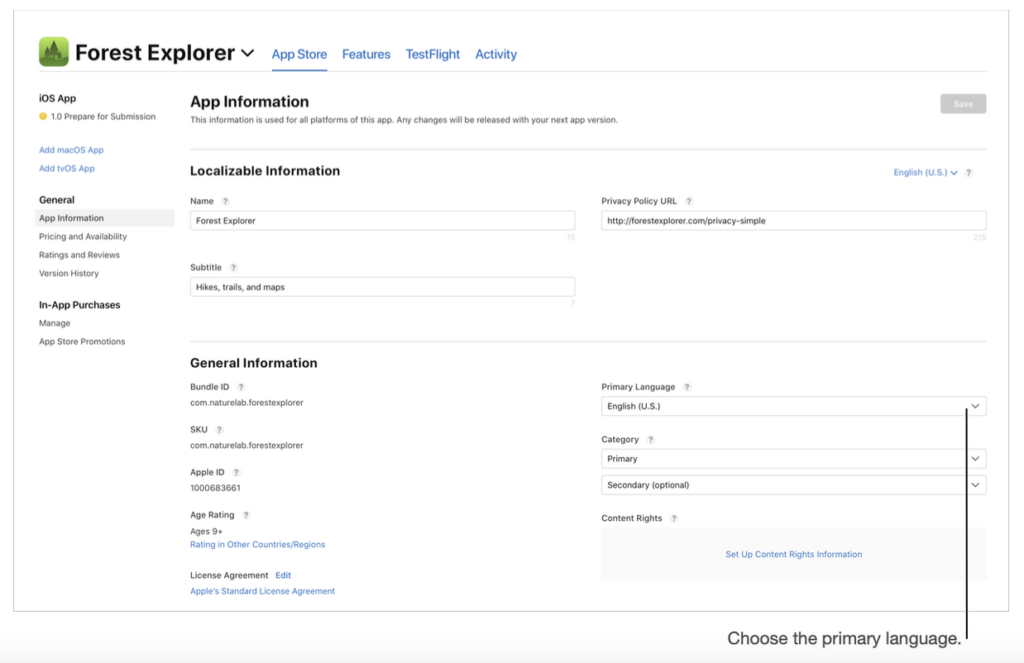The image size is (1024, 663).
Task: Go to the Activity tab
Action: pyautogui.click(x=496, y=54)
